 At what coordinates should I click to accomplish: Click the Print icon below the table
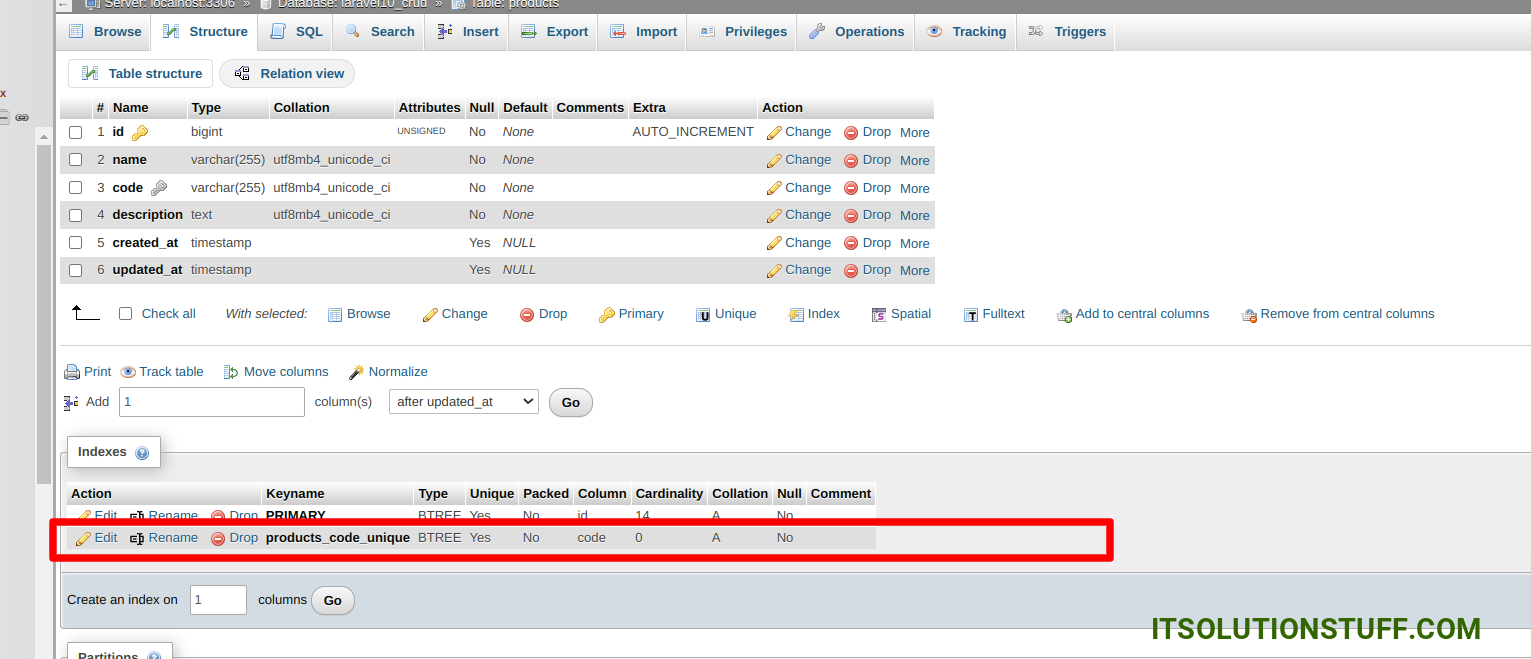(72, 372)
